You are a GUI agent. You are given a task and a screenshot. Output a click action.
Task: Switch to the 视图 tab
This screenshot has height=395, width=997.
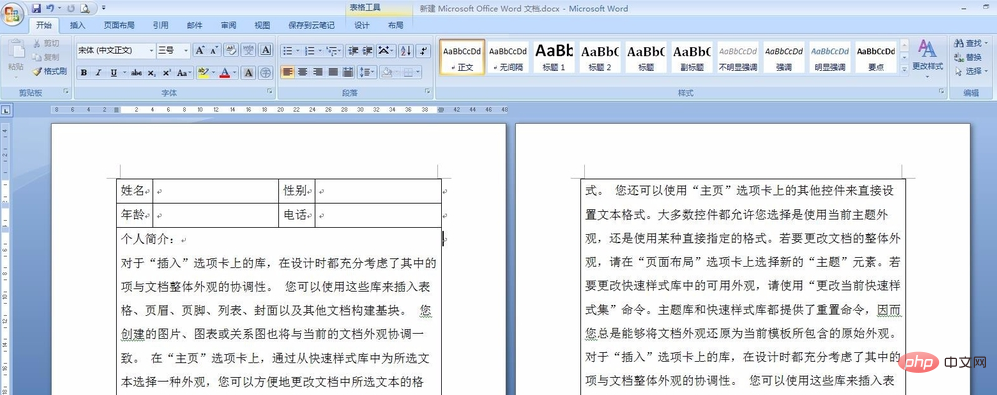(262, 25)
